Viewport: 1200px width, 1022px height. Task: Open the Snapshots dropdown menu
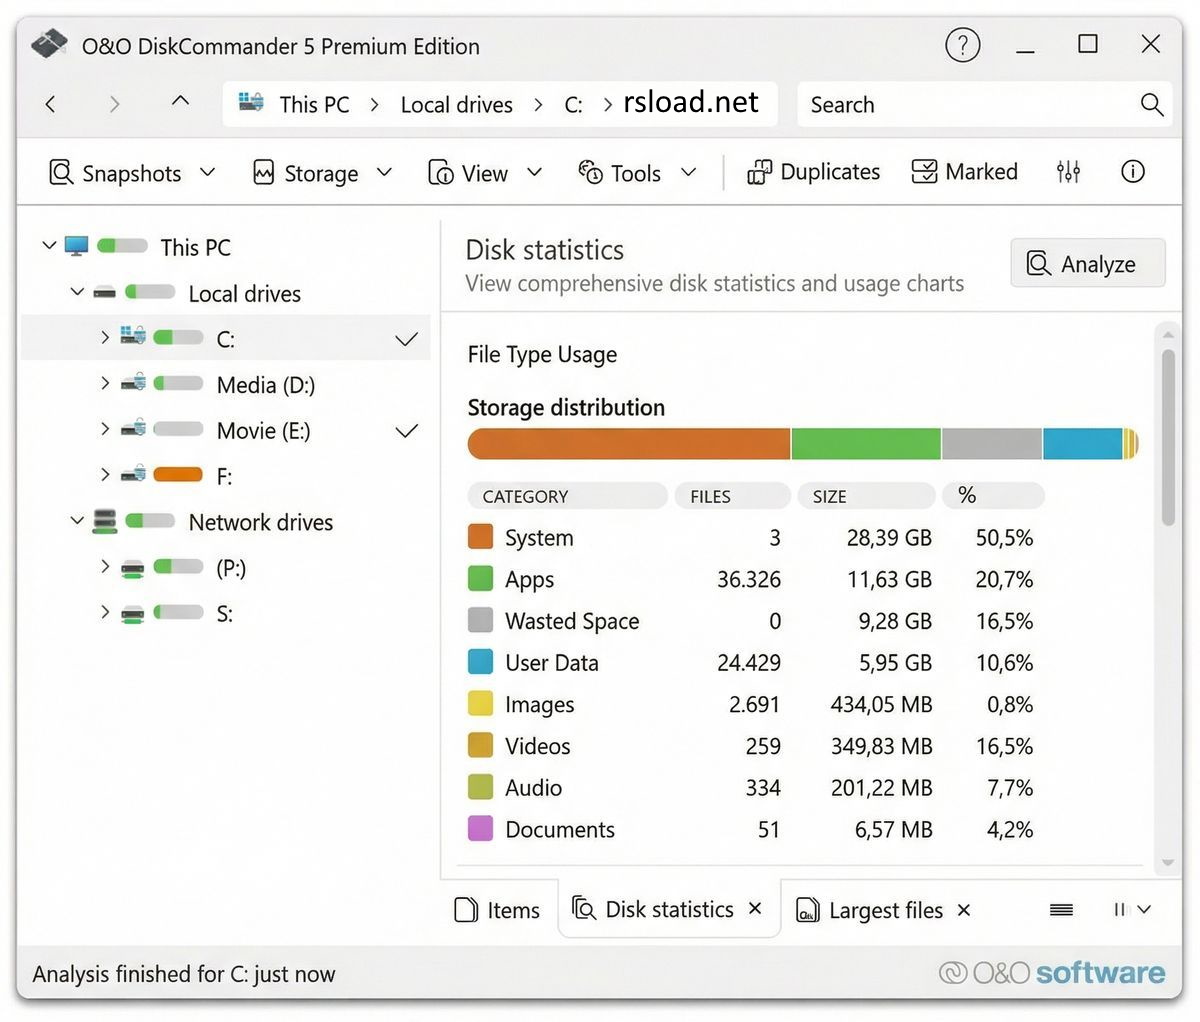click(x=132, y=173)
